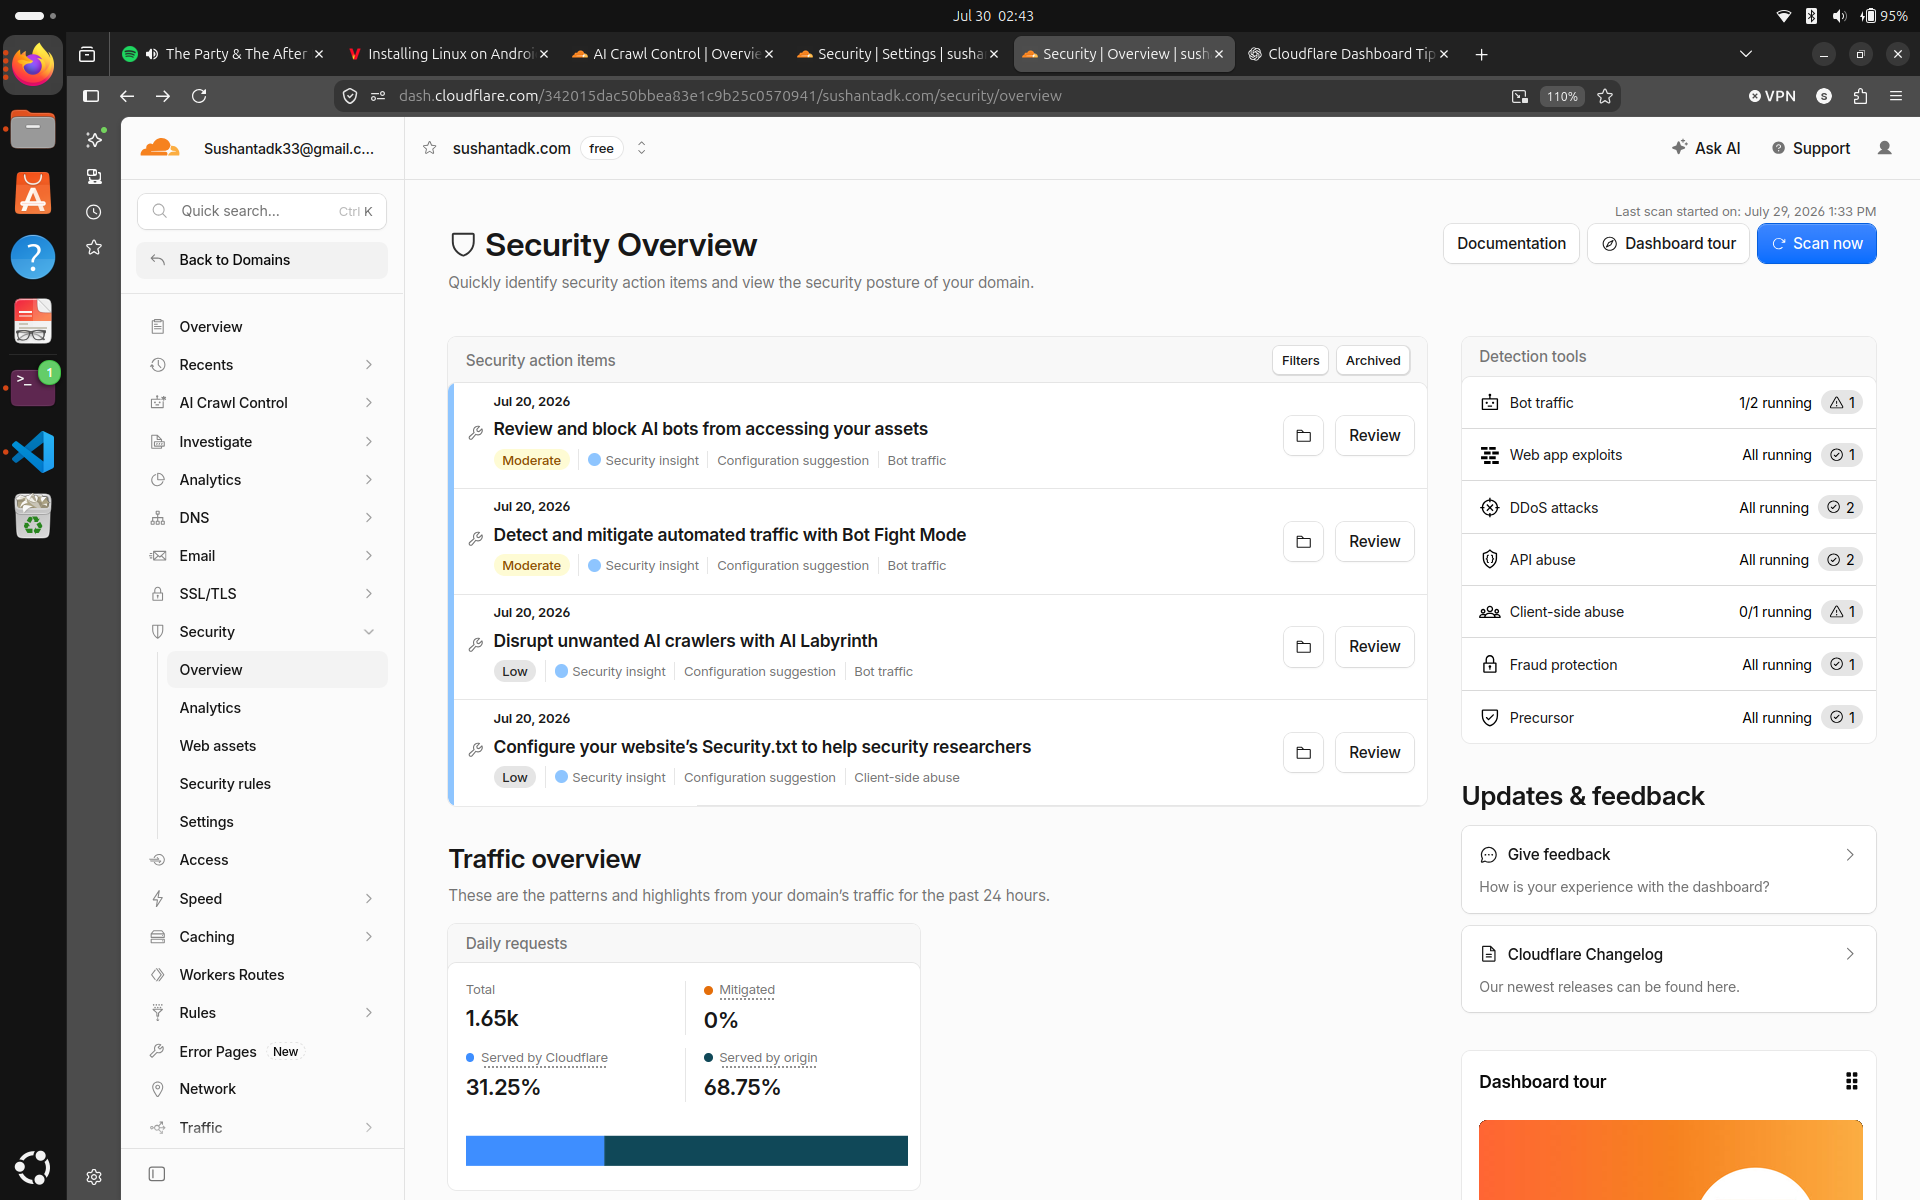Archive the Bot Fight Mode action item
The height and width of the screenshot is (1200, 1920).
[x=1303, y=542]
